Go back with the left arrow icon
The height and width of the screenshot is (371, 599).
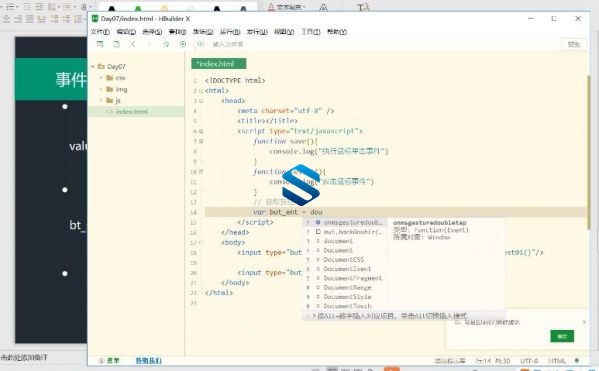[133, 44]
